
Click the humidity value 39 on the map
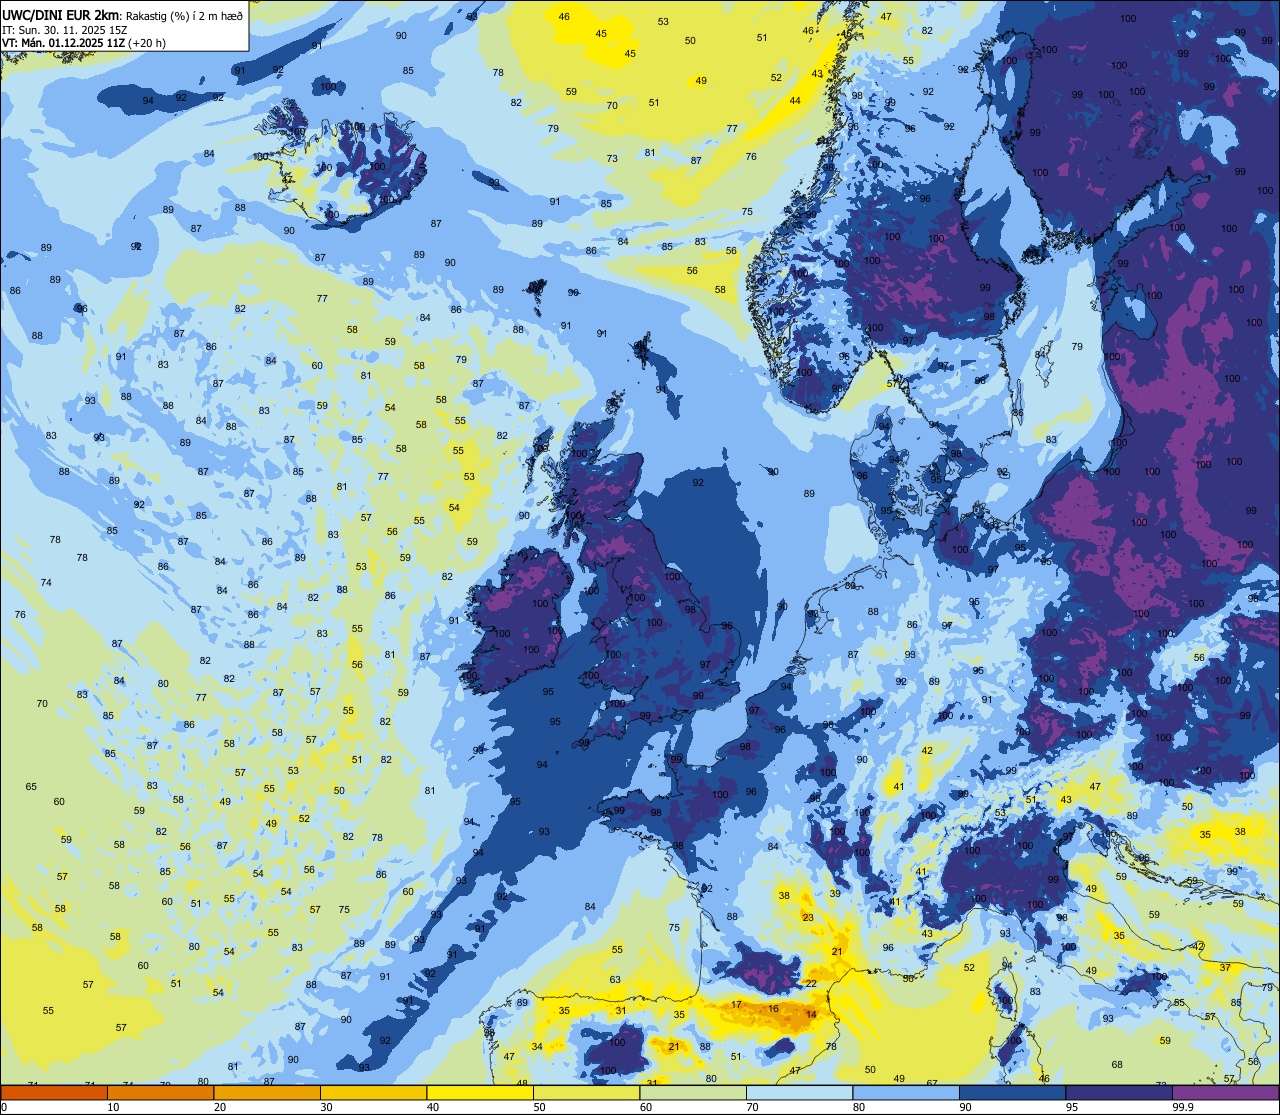(834, 893)
